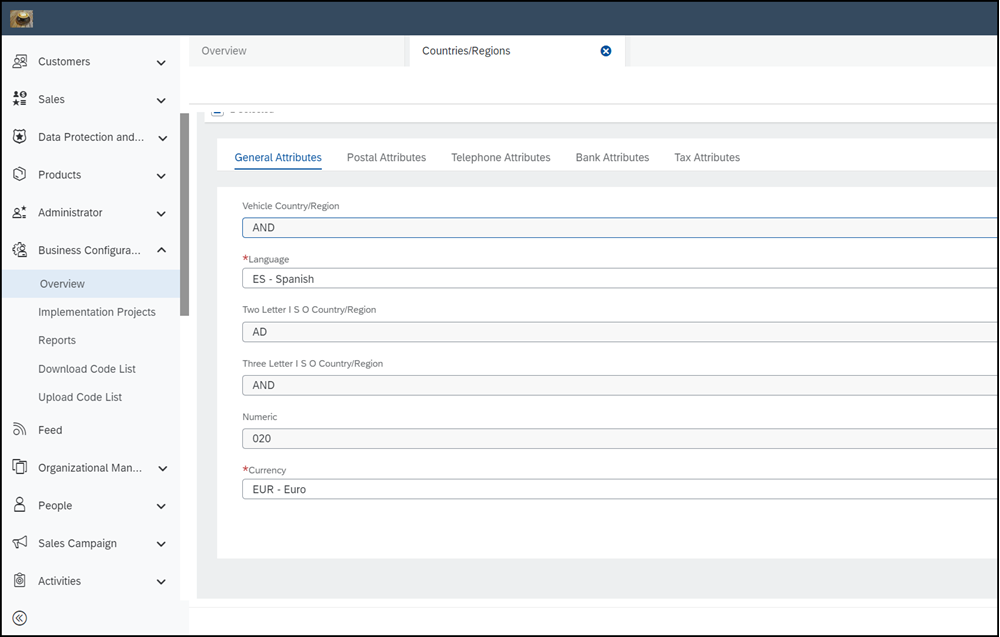This screenshot has height=637, width=1000.
Task: Toggle the partially hidden checkbox above tabs
Action: [x=217, y=110]
